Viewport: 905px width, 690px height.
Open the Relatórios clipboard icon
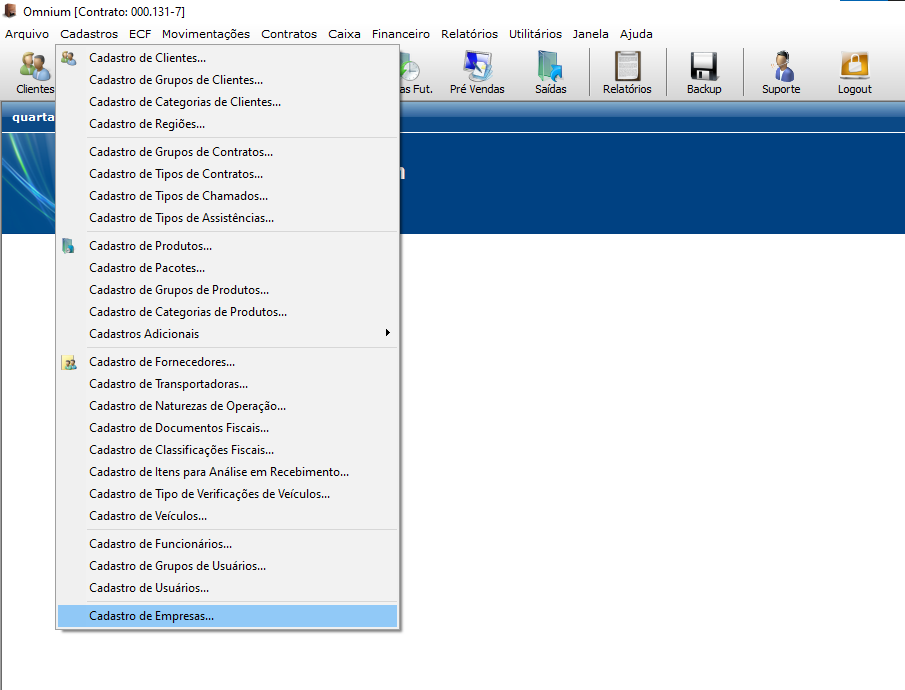point(627,66)
